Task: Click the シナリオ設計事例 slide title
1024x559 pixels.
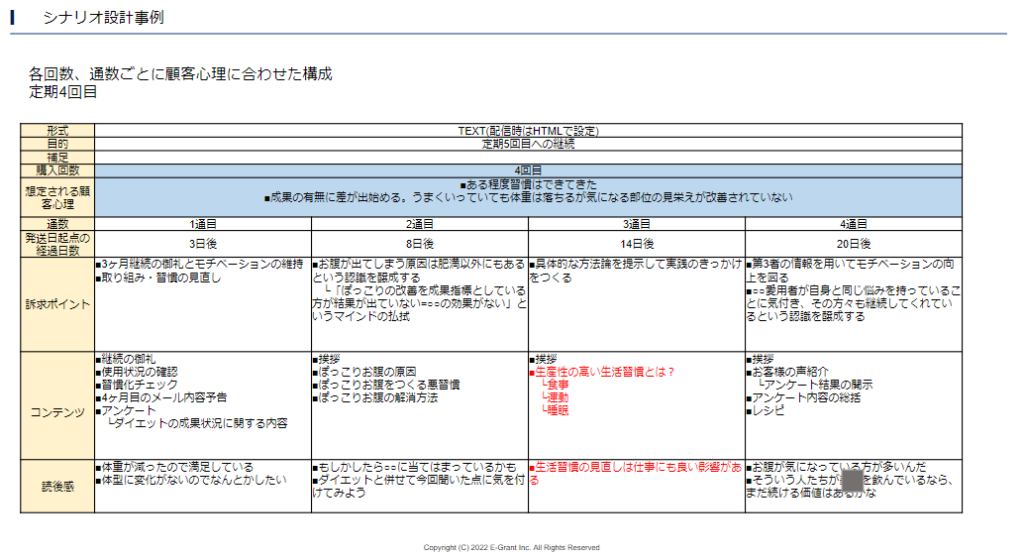Action: click(103, 18)
